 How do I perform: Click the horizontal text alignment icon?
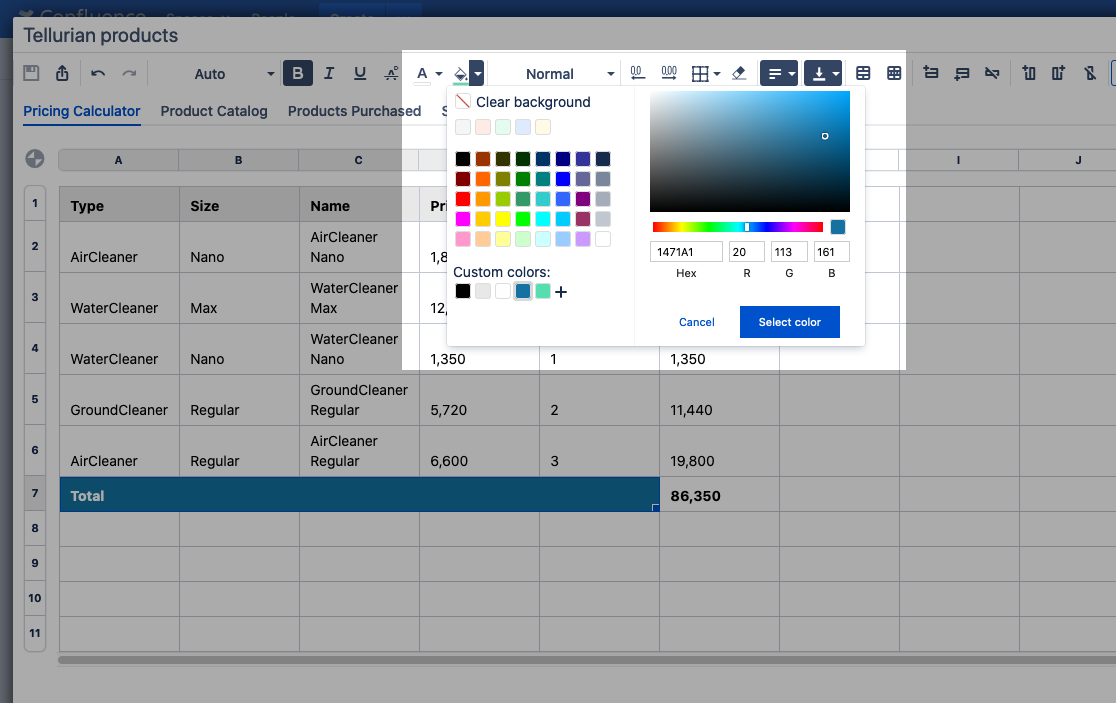tap(775, 74)
